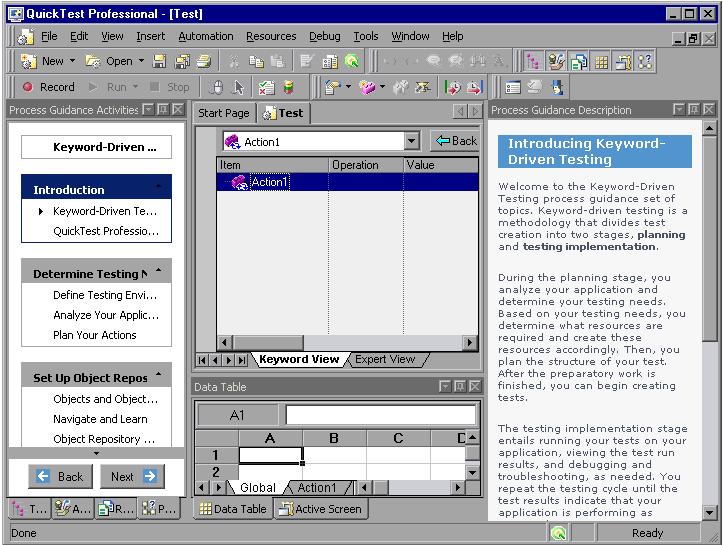This screenshot has height=545, width=723.
Task: Click the Back button beside Action1 dropdown
Action: 456,141
